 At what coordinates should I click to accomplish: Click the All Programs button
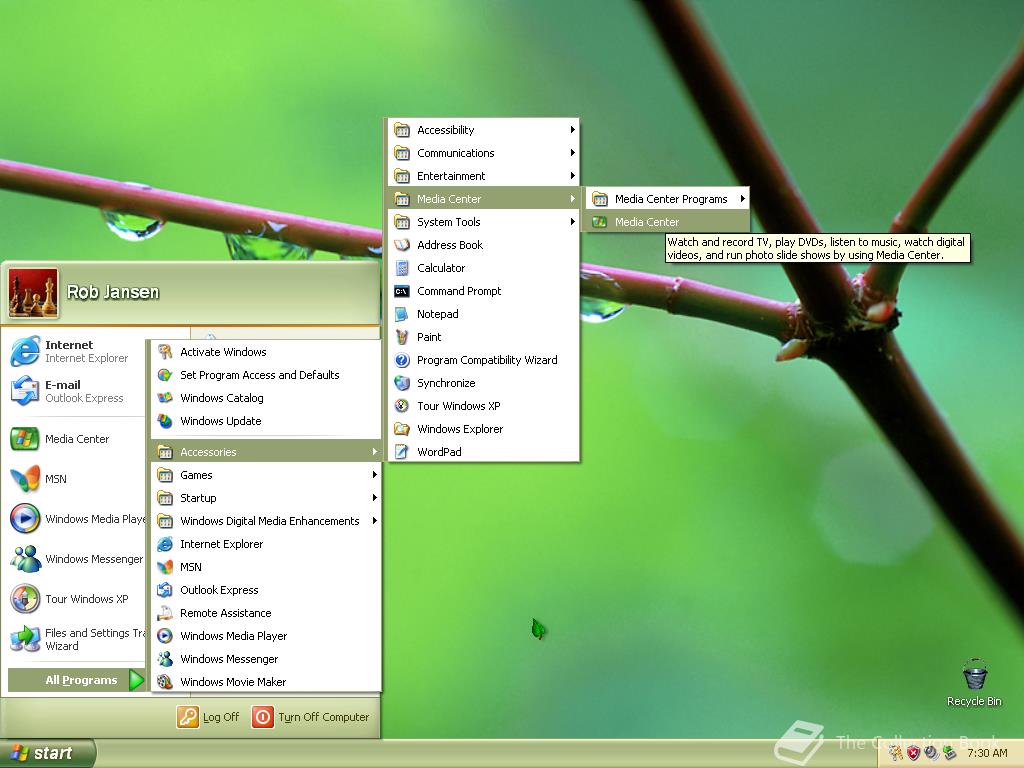click(x=76, y=680)
